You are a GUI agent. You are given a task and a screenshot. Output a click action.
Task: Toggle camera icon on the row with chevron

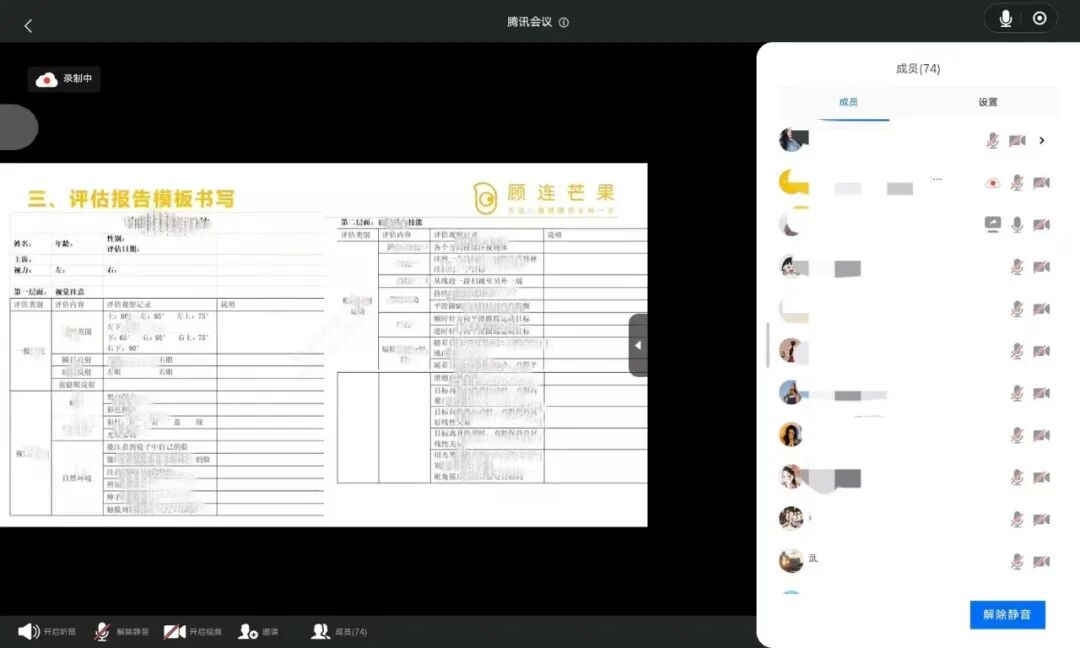pyautogui.click(x=1017, y=140)
